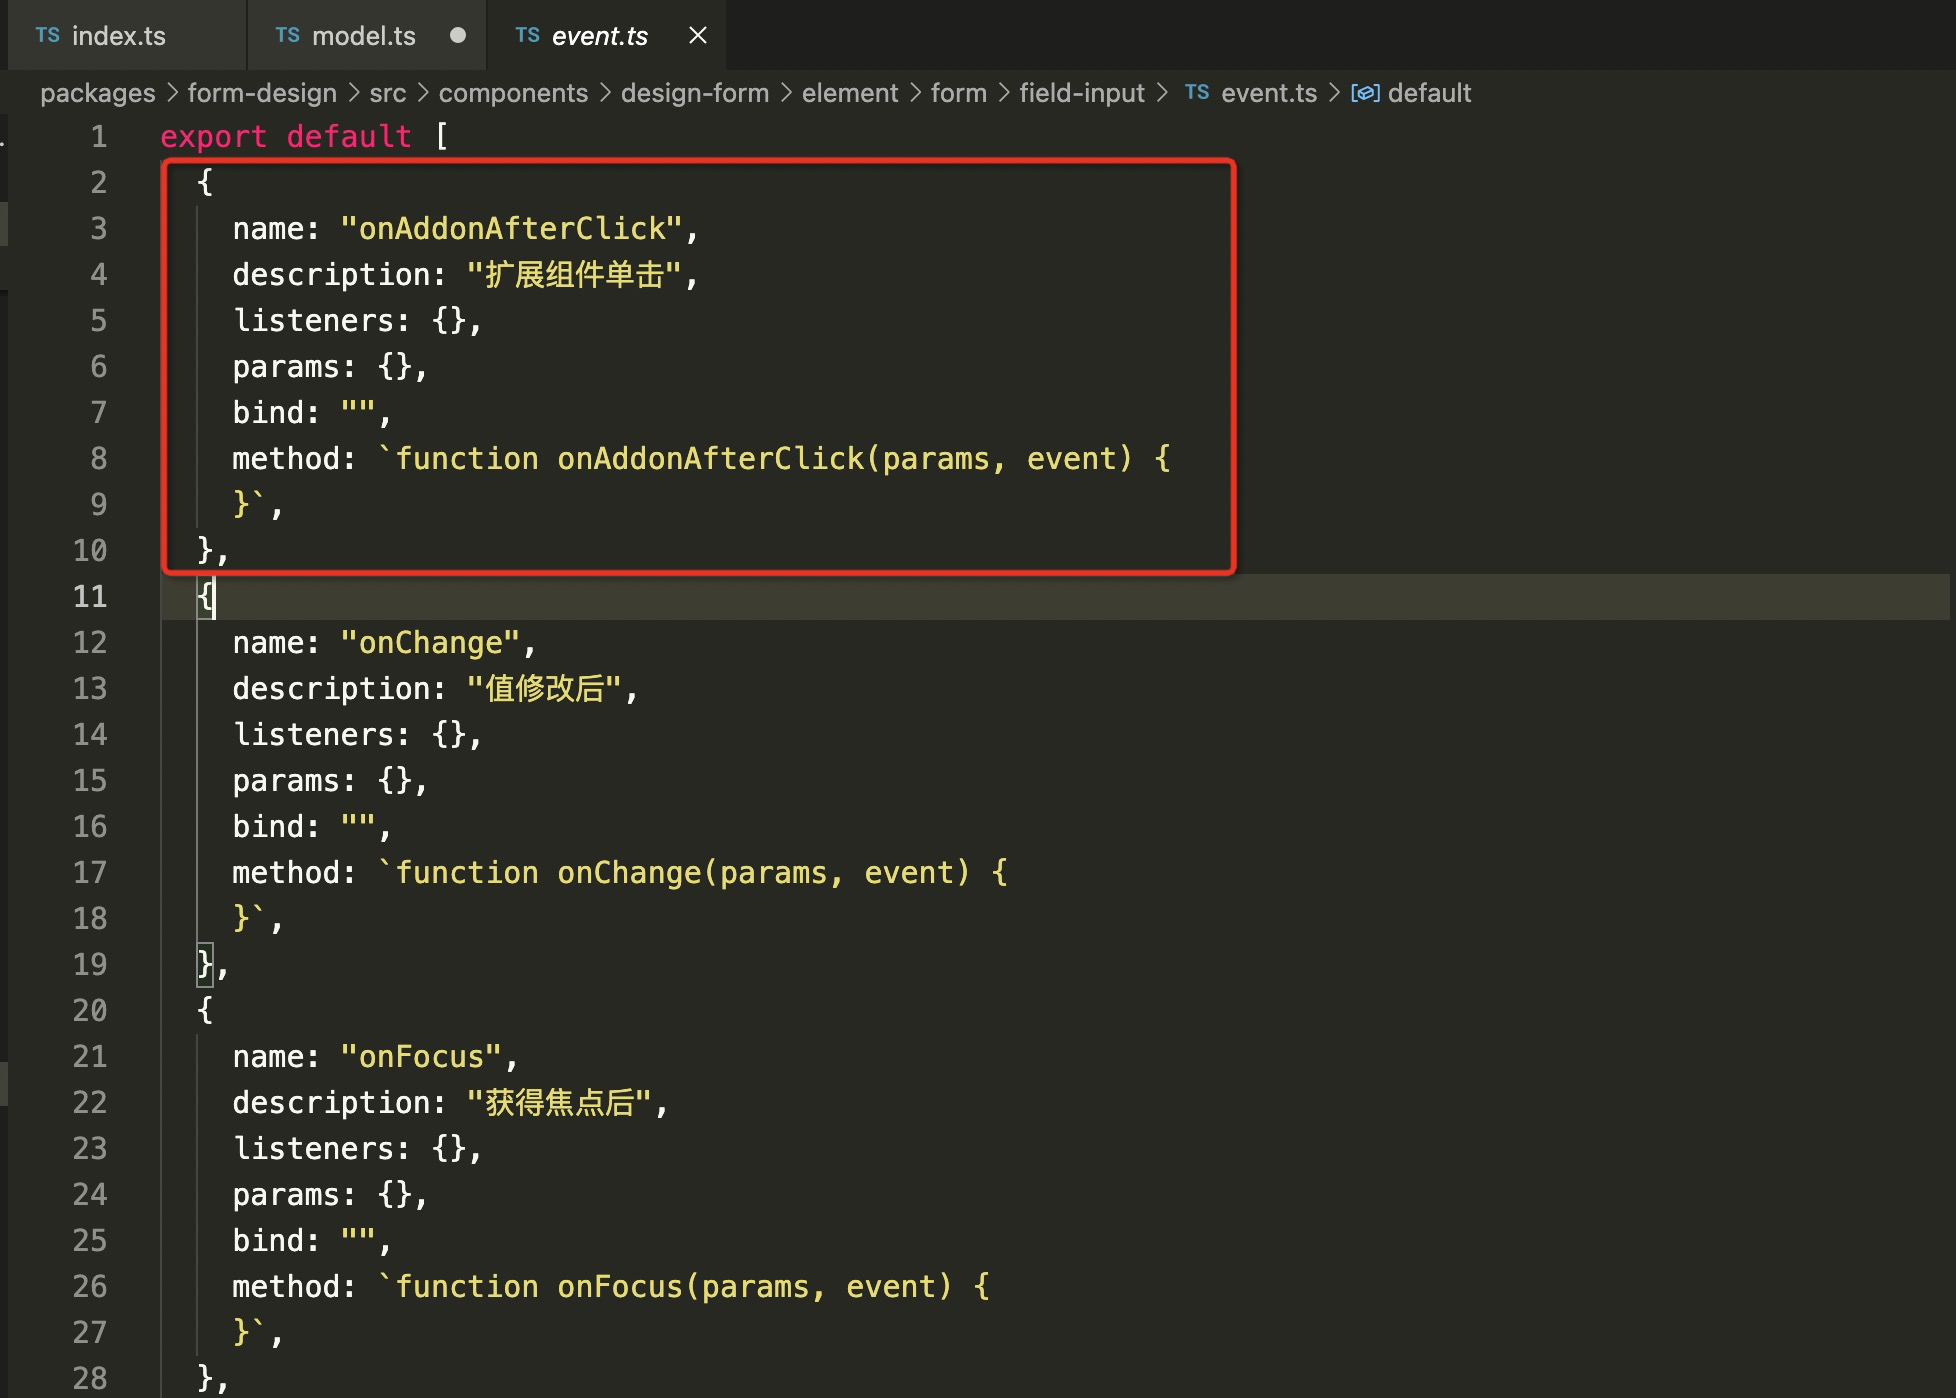Viewport: 1956px width, 1398px height.
Task: Click the description string "扩展组件单击"
Action: [x=574, y=274]
